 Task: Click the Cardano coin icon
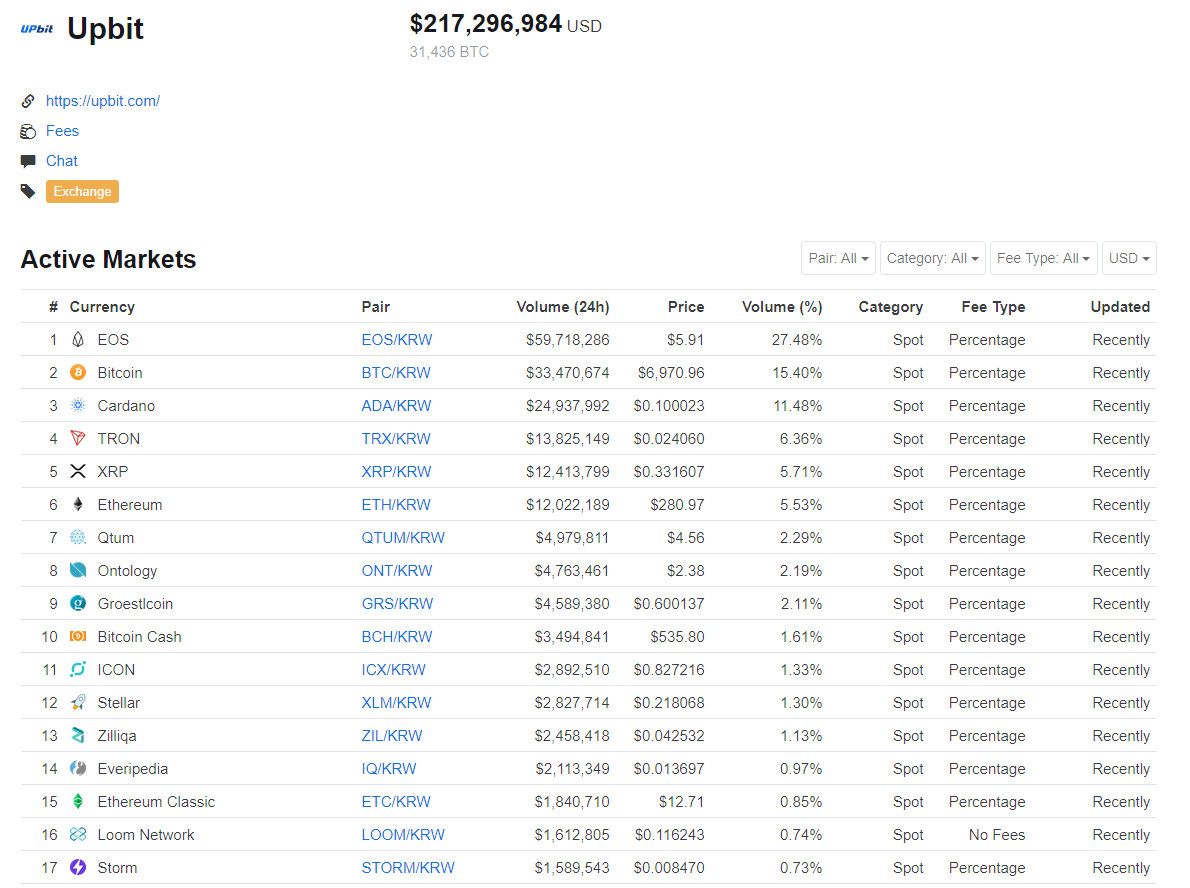pos(78,406)
